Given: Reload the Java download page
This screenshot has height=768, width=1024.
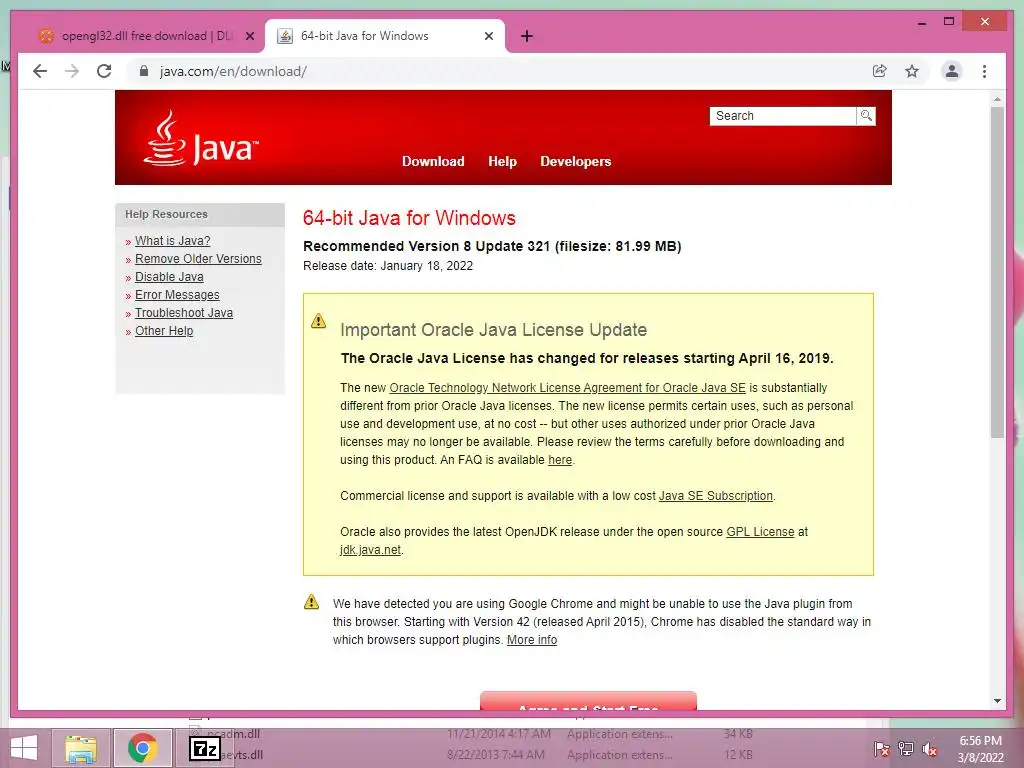Looking at the screenshot, I should coord(104,71).
